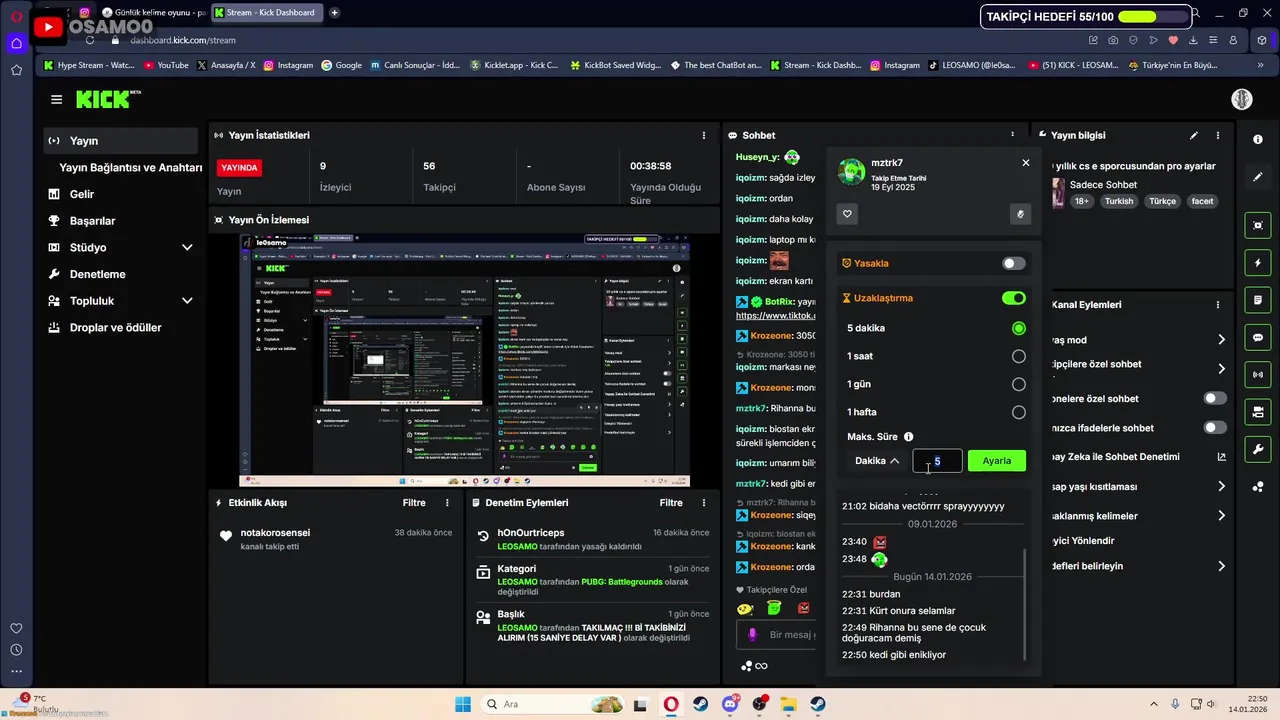
Task: Open the Yayın sidebar item
Action: [121, 141]
